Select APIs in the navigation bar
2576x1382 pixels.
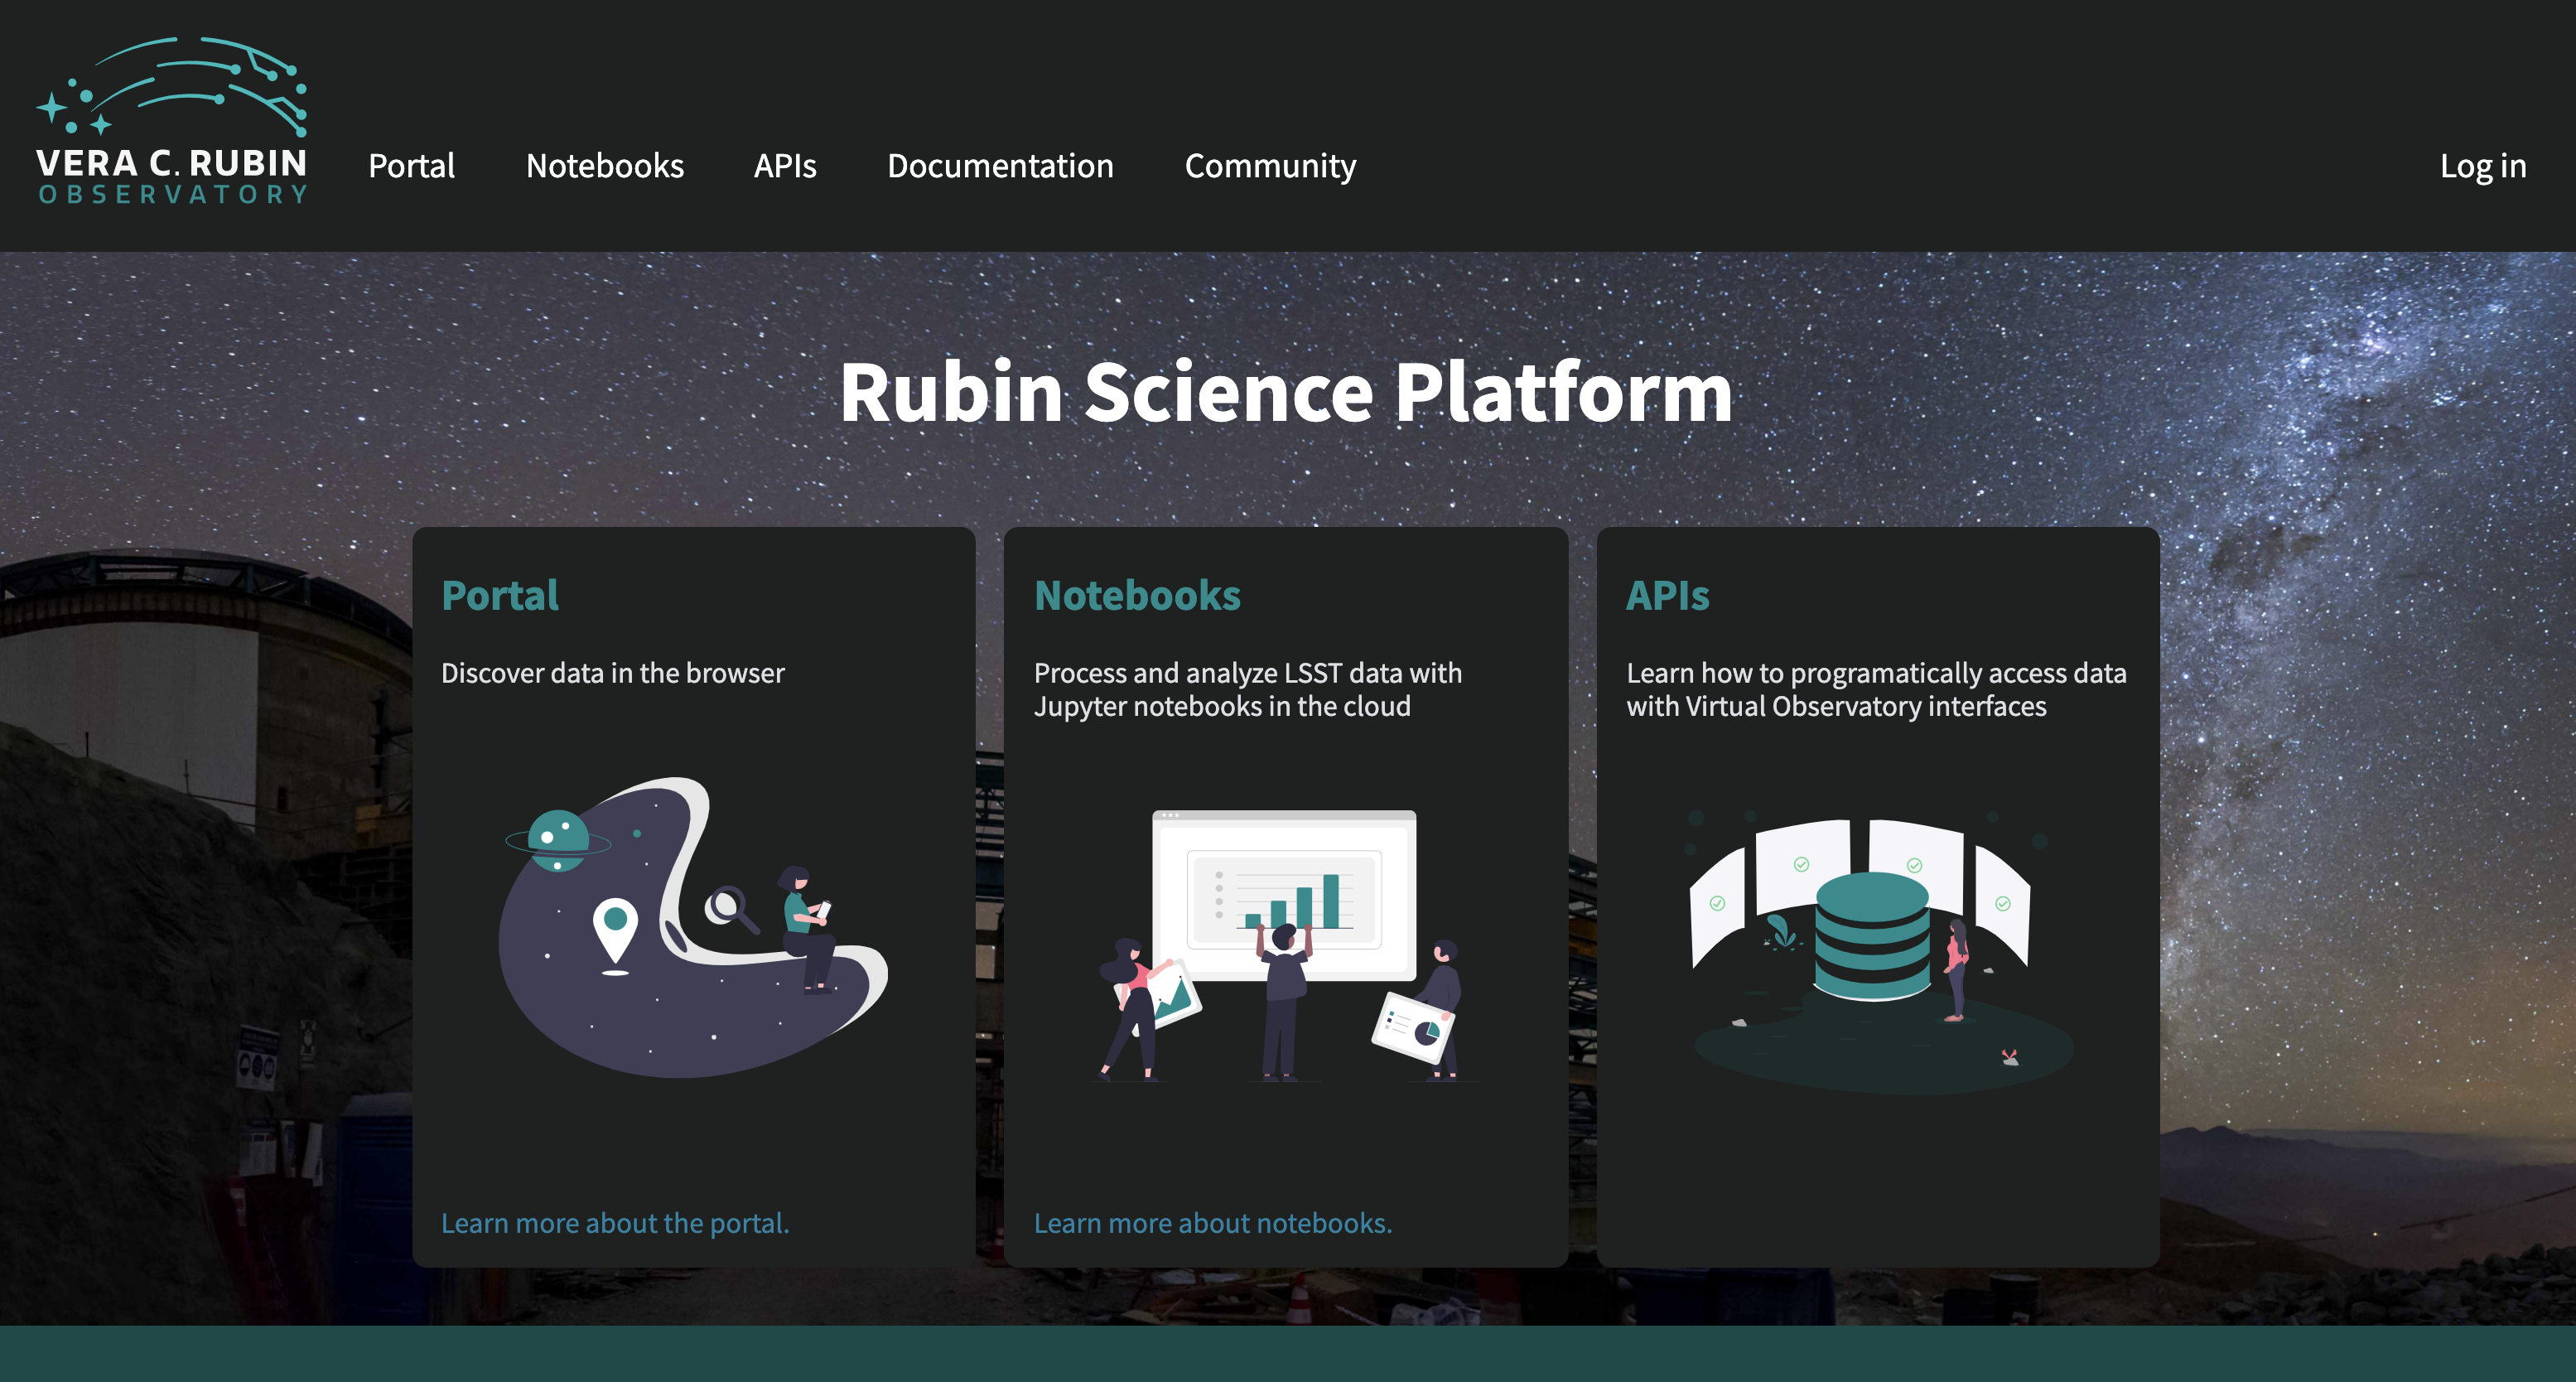tap(785, 167)
